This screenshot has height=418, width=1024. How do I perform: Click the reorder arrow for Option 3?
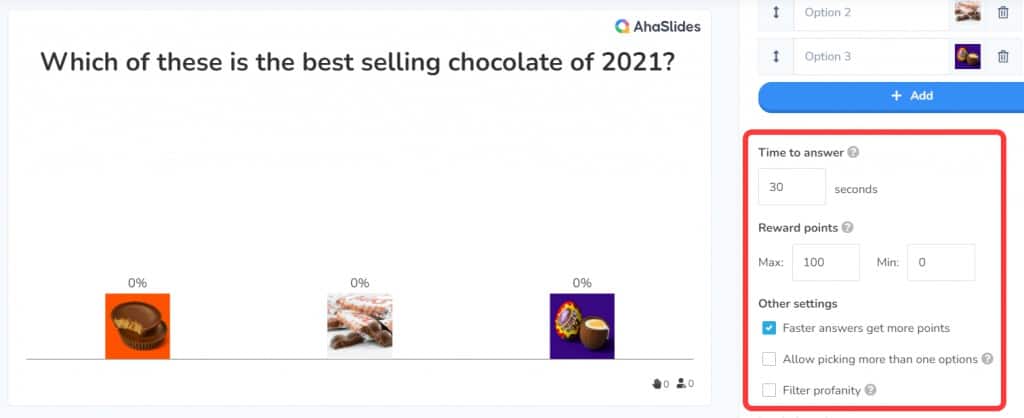pyautogui.click(x=775, y=56)
